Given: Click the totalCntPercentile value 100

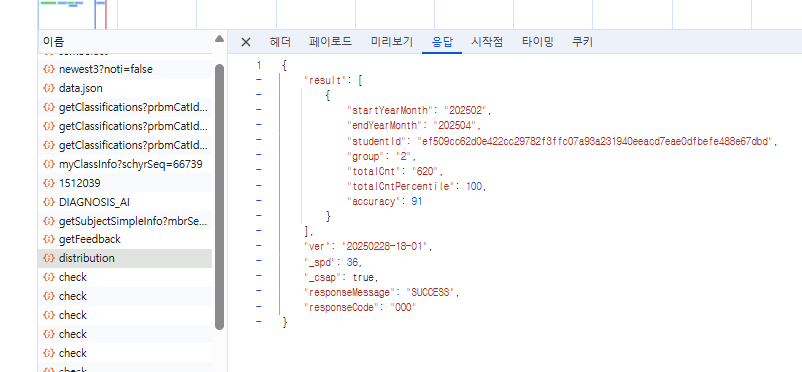Looking at the screenshot, I should [x=474, y=187].
